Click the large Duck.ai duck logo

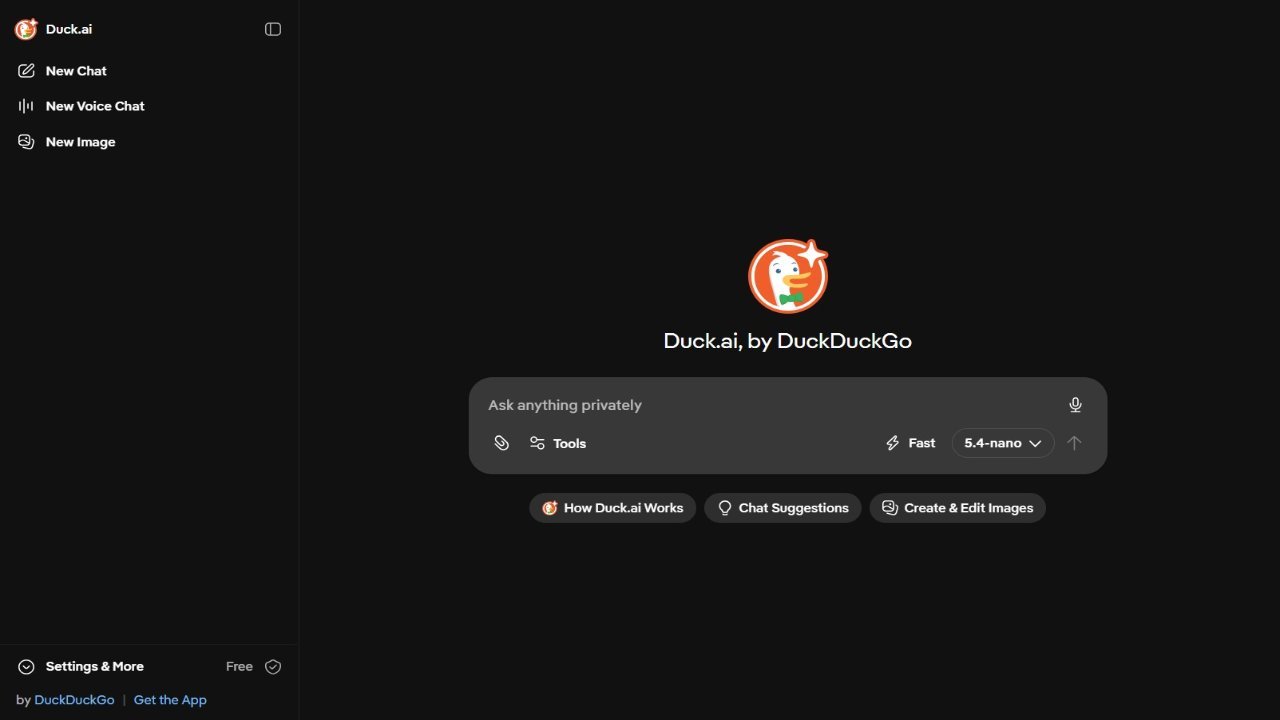[788, 276]
